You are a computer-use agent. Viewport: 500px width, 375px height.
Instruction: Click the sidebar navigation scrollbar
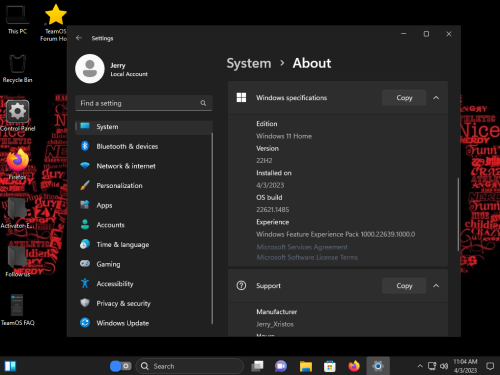coord(212,229)
